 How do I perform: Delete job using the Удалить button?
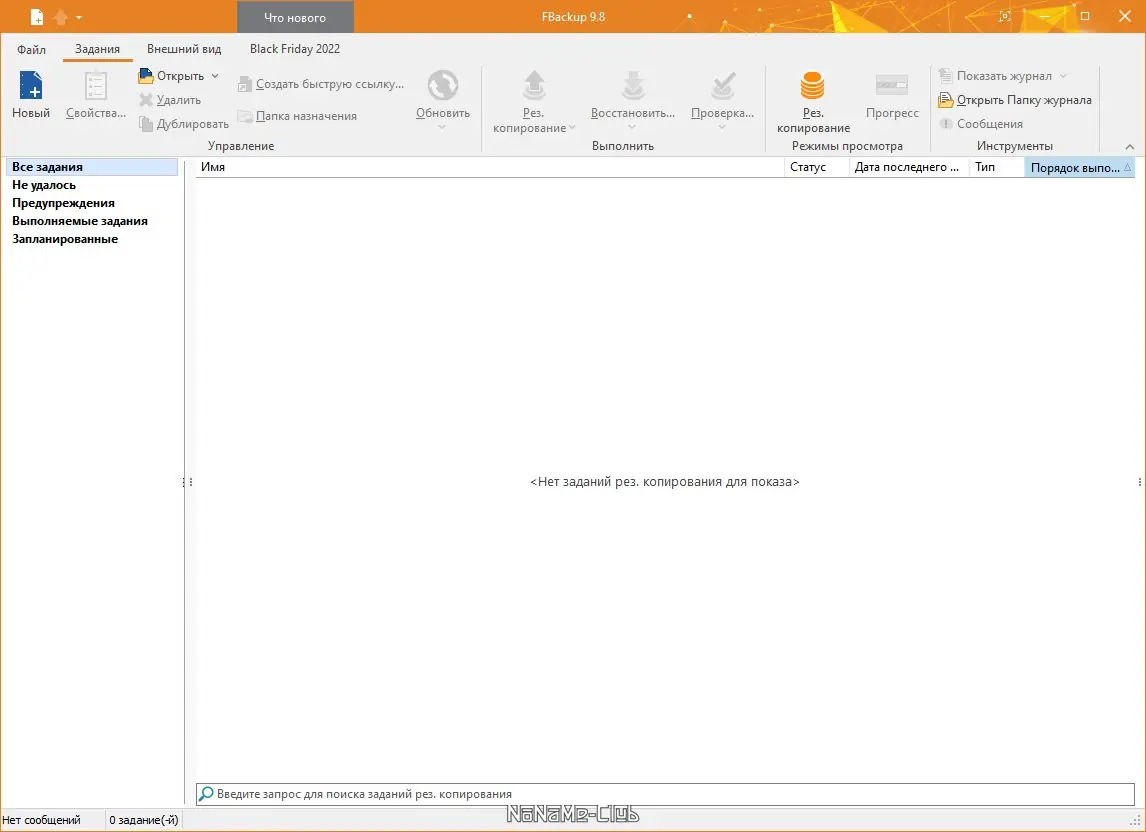pos(170,99)
